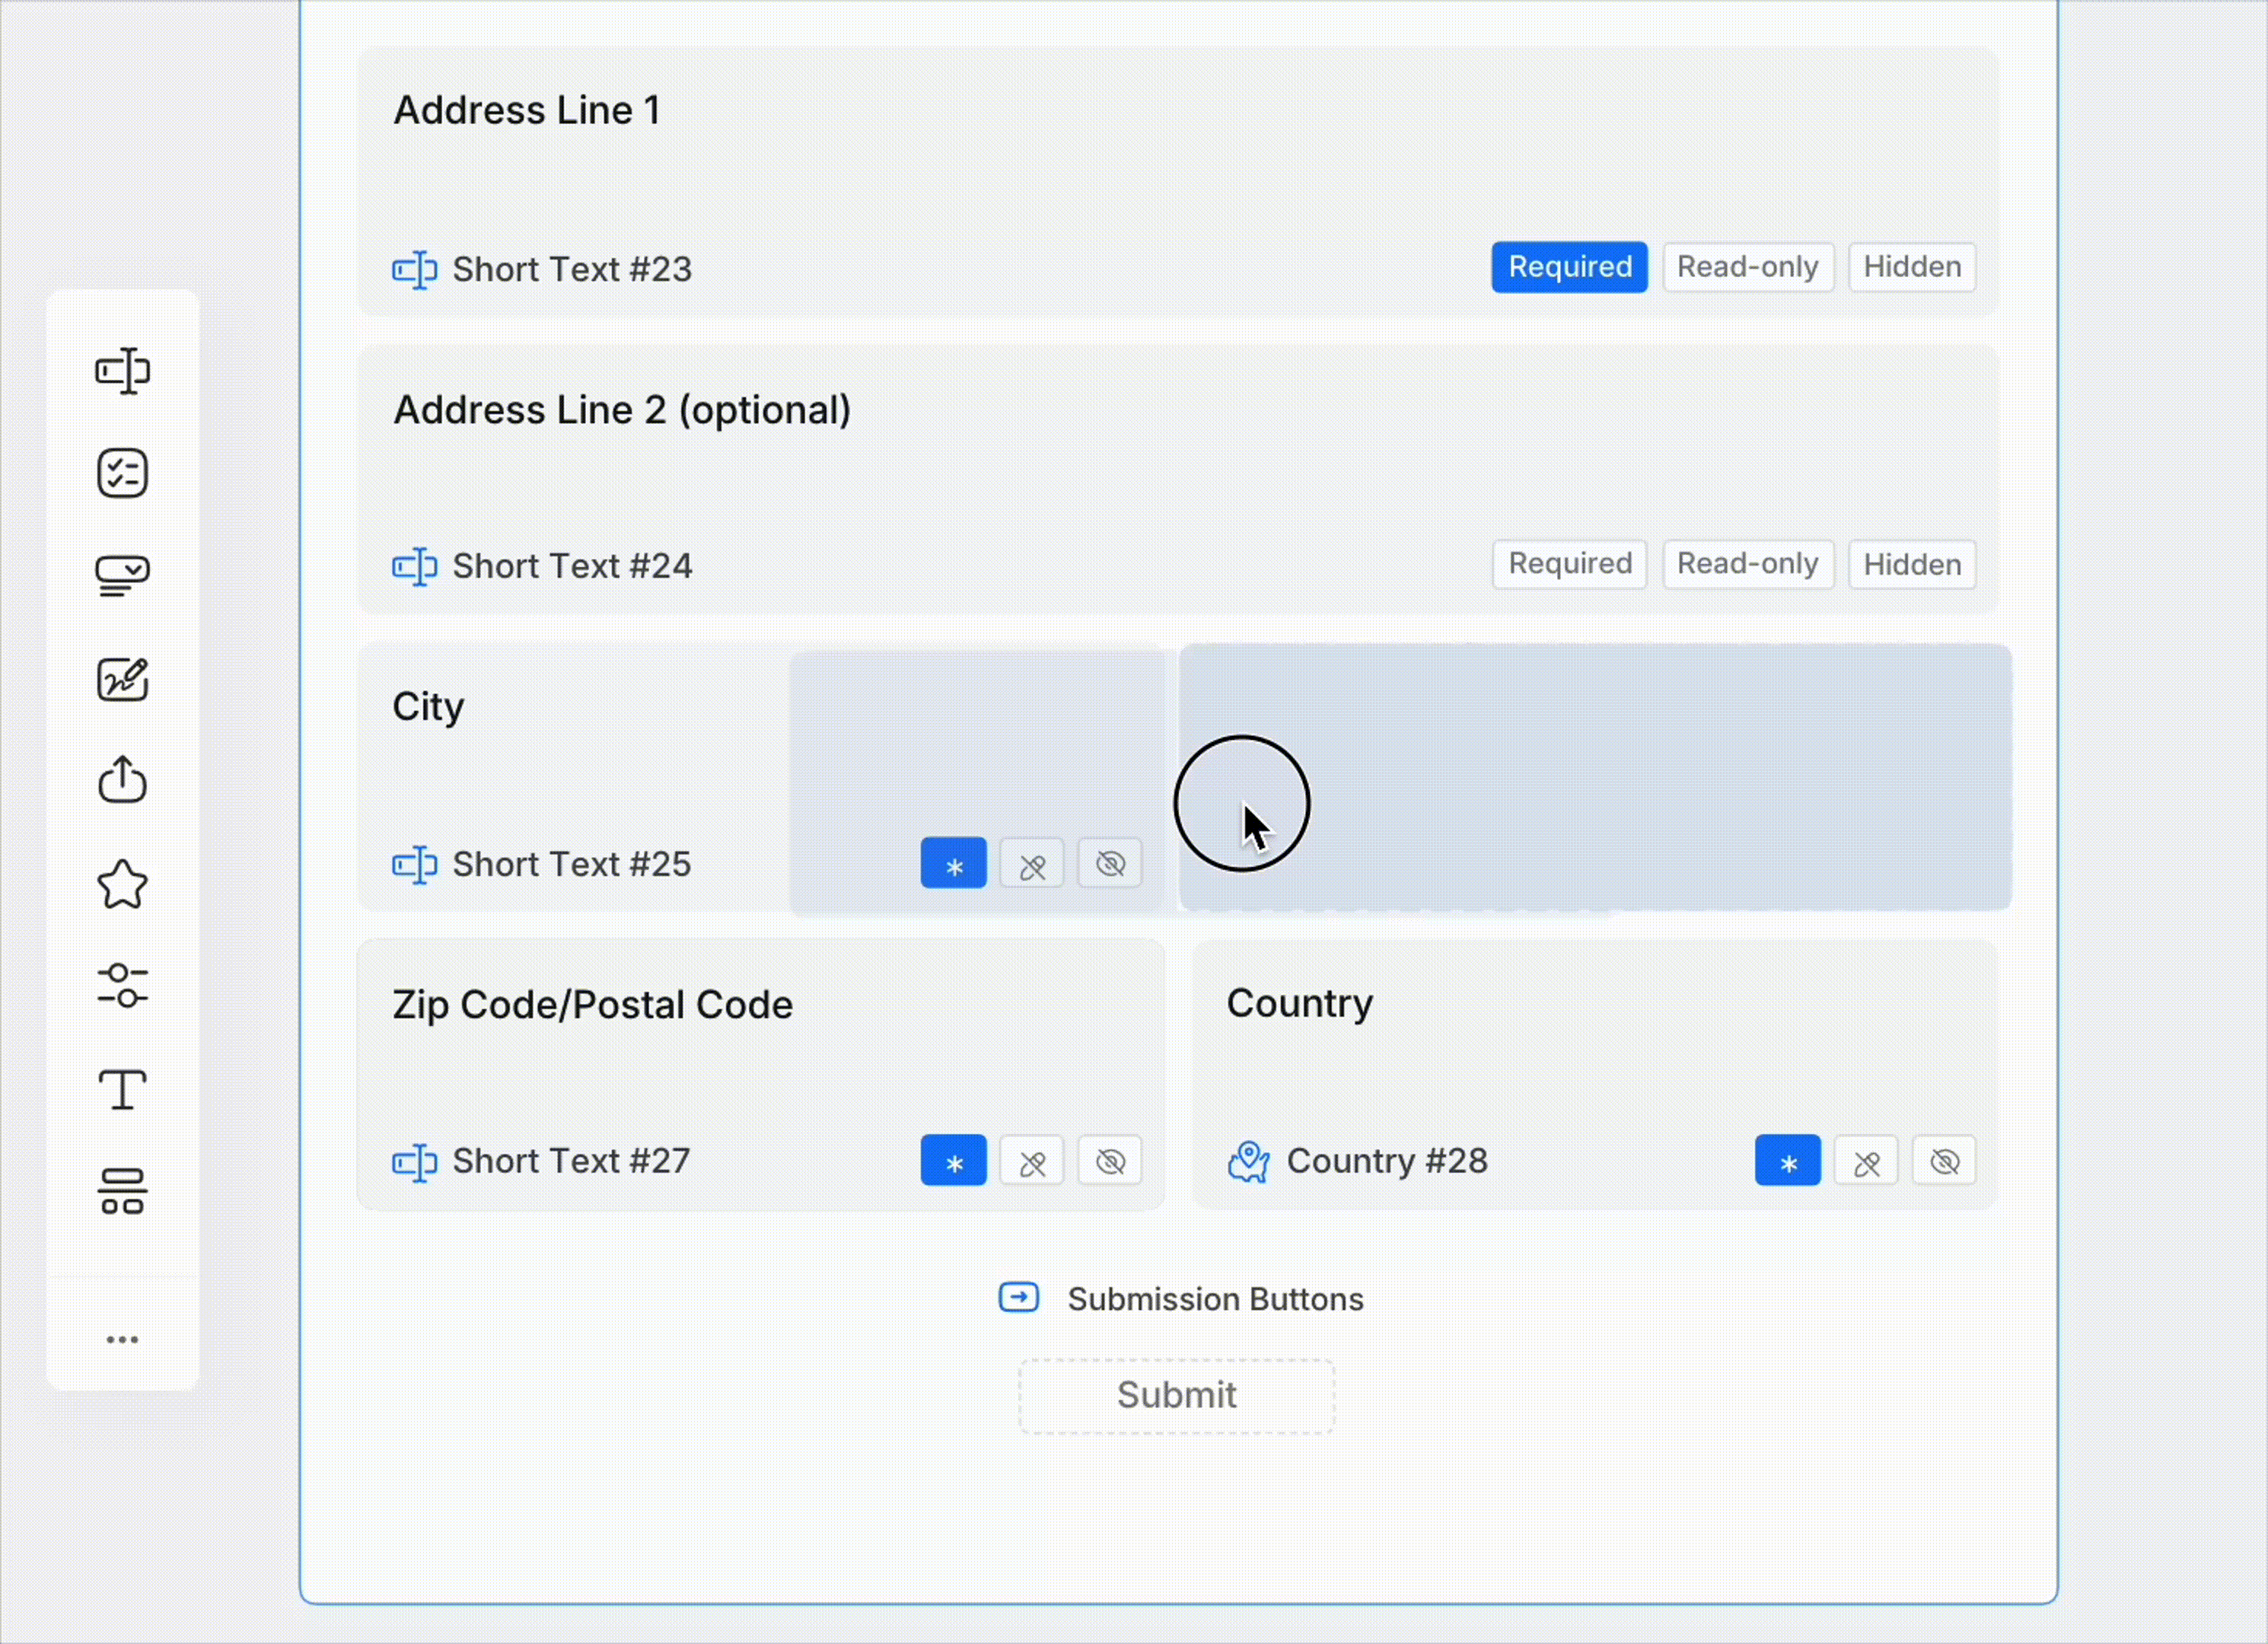Select the dropdown field tool in sidebar
This screenshot has width=2268, height=1644.
coord(122,576)
